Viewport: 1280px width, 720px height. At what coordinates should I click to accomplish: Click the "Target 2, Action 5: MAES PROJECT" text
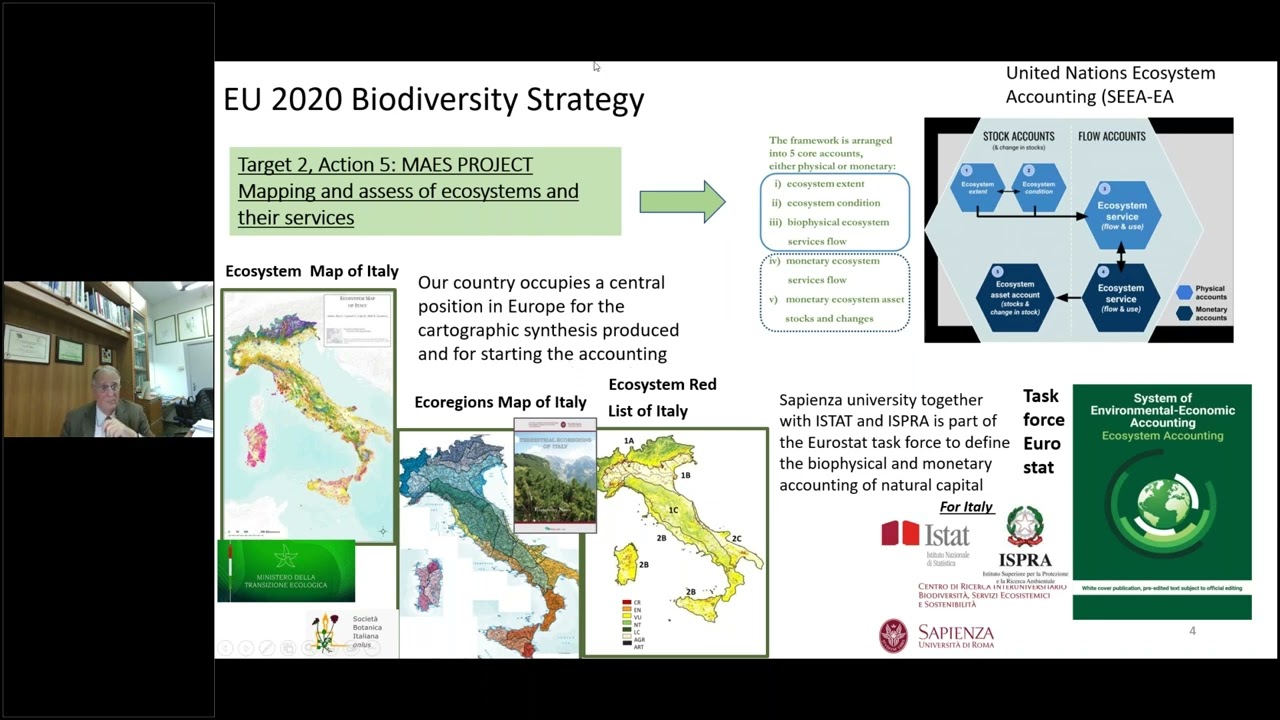385,164
